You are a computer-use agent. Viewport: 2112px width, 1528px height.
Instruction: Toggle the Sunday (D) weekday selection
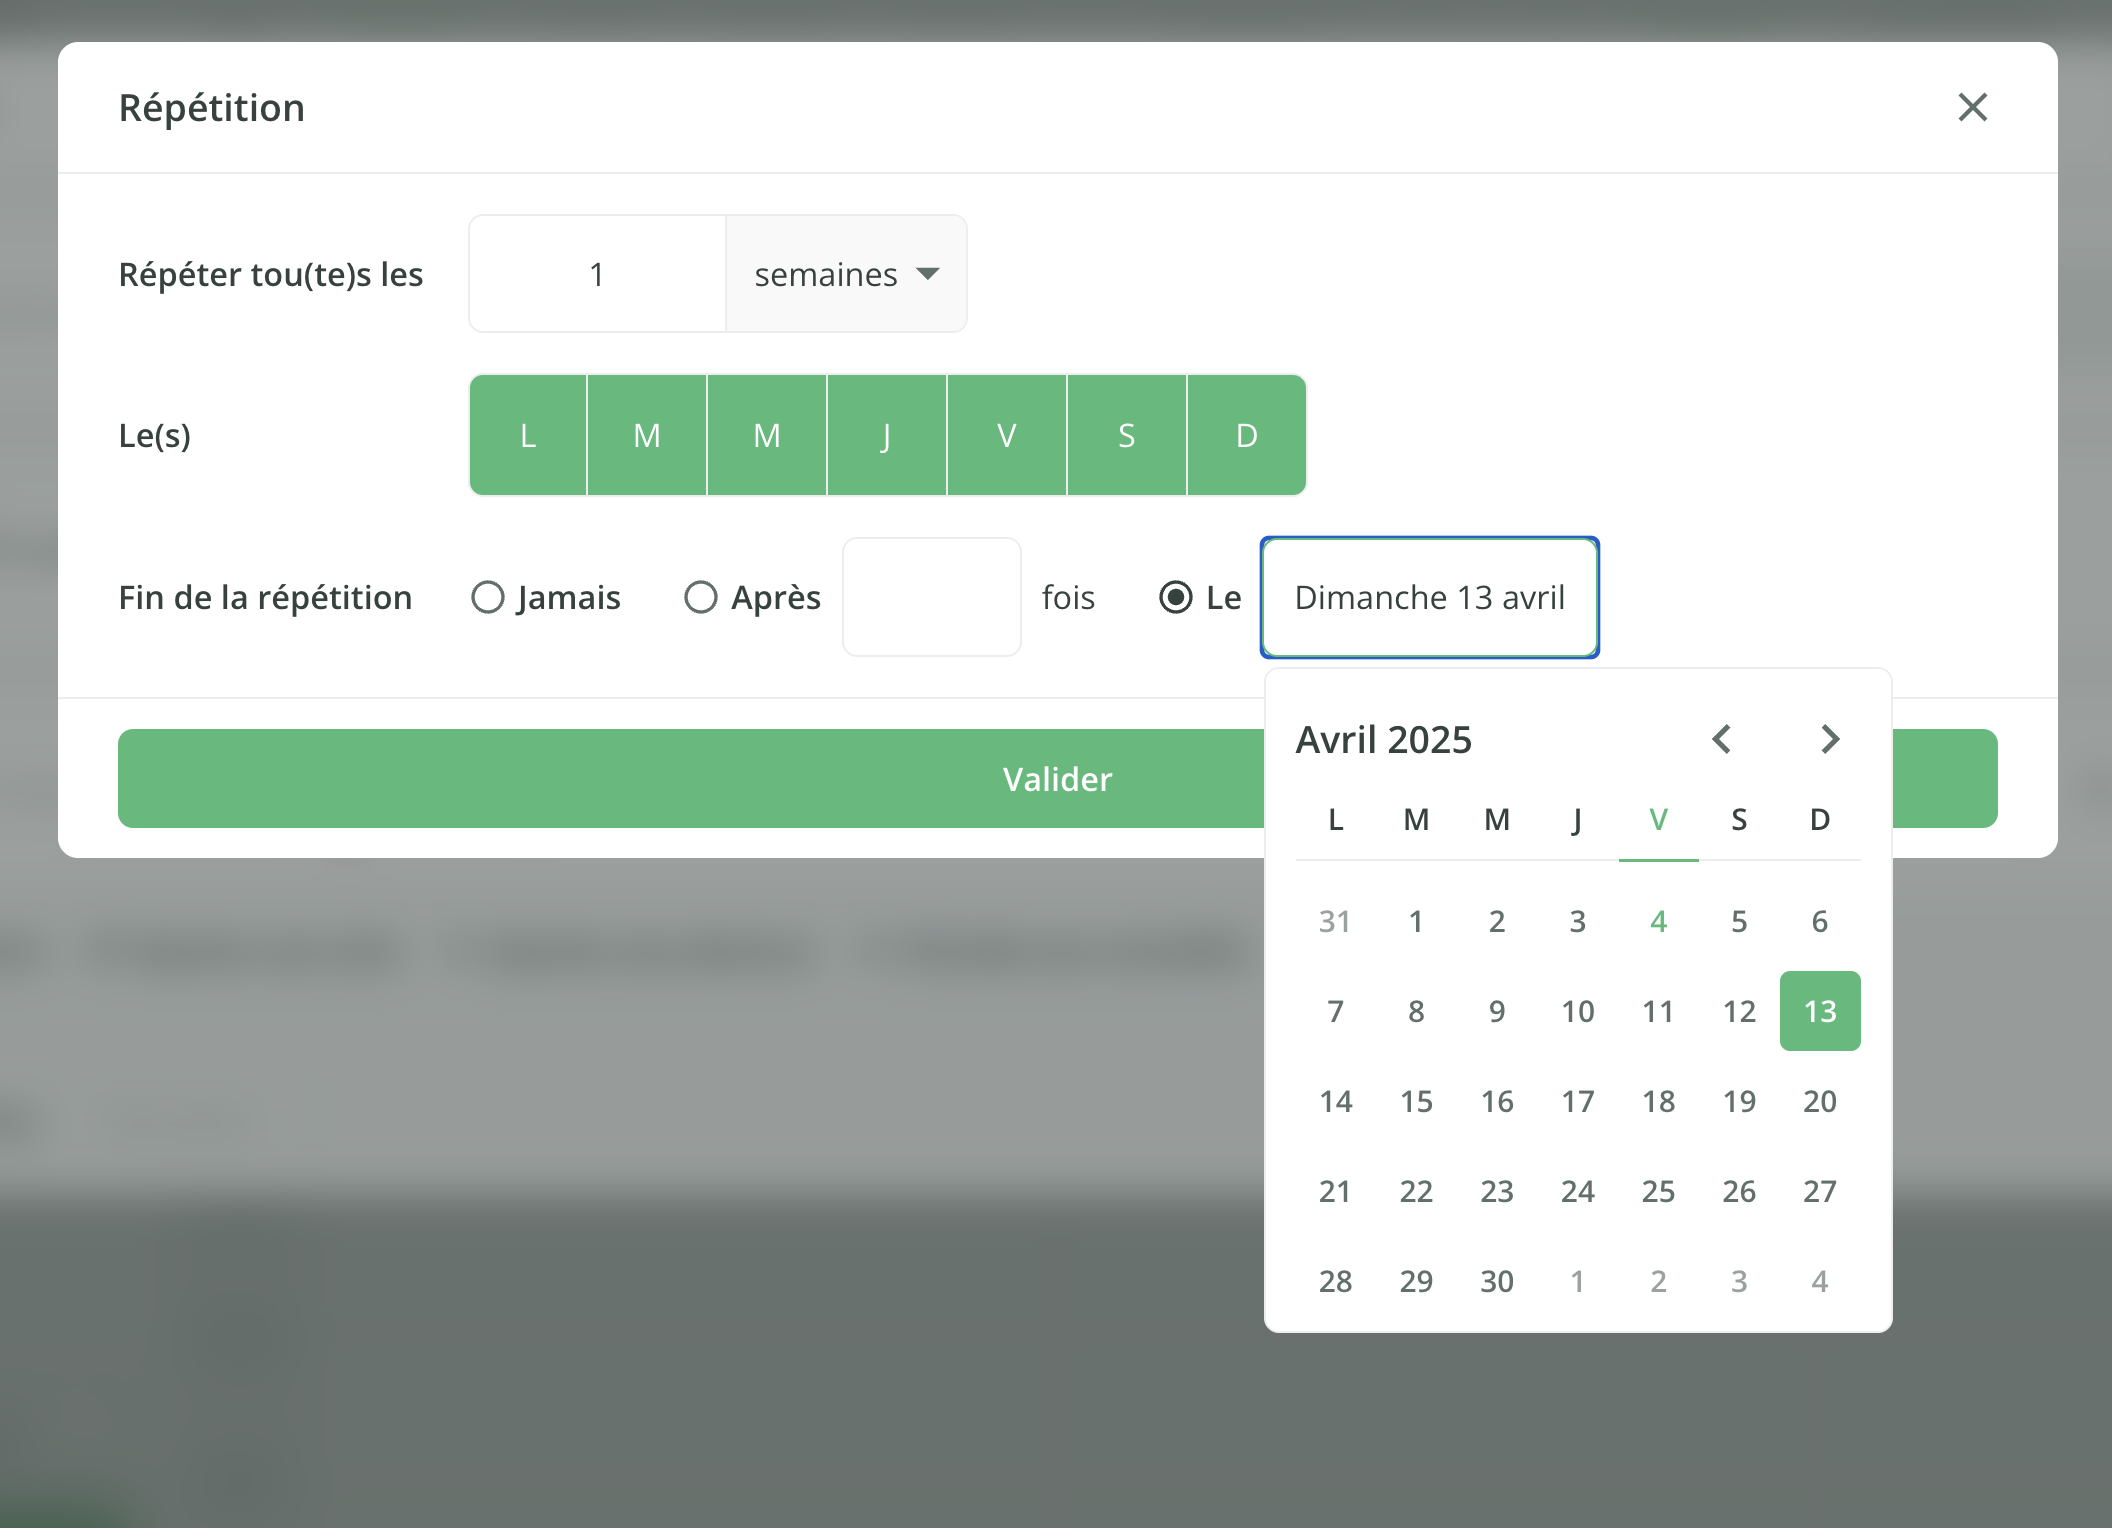pos(1246,434)
